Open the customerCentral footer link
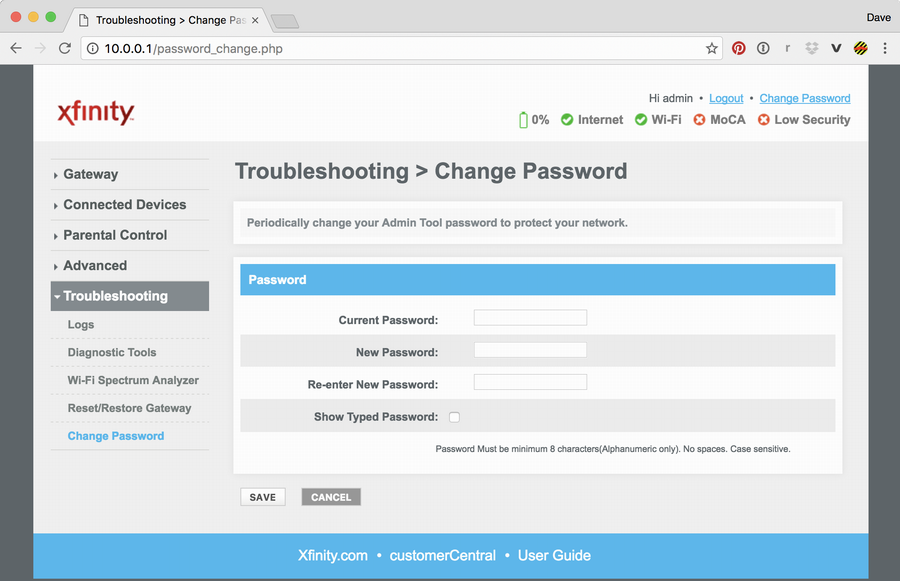The image size is (900, 581). click(443, 555)
